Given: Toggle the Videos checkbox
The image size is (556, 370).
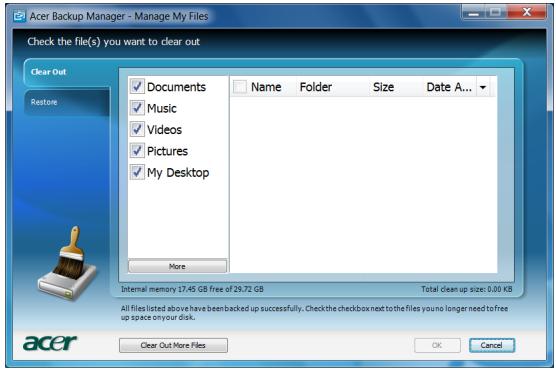Looking at the screenshot, I should pos(137,129).
